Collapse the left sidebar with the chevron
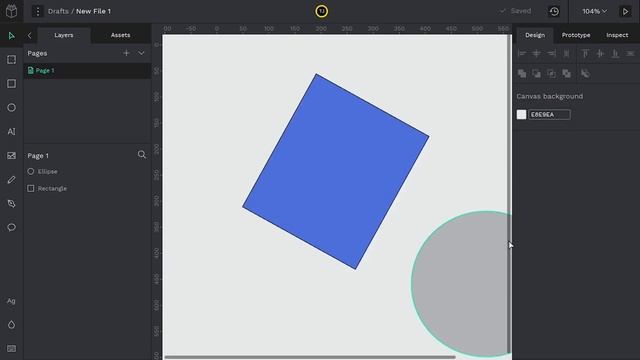Image resolution: width=640 pixels, height=360 pixels. (x=29, y=36)
